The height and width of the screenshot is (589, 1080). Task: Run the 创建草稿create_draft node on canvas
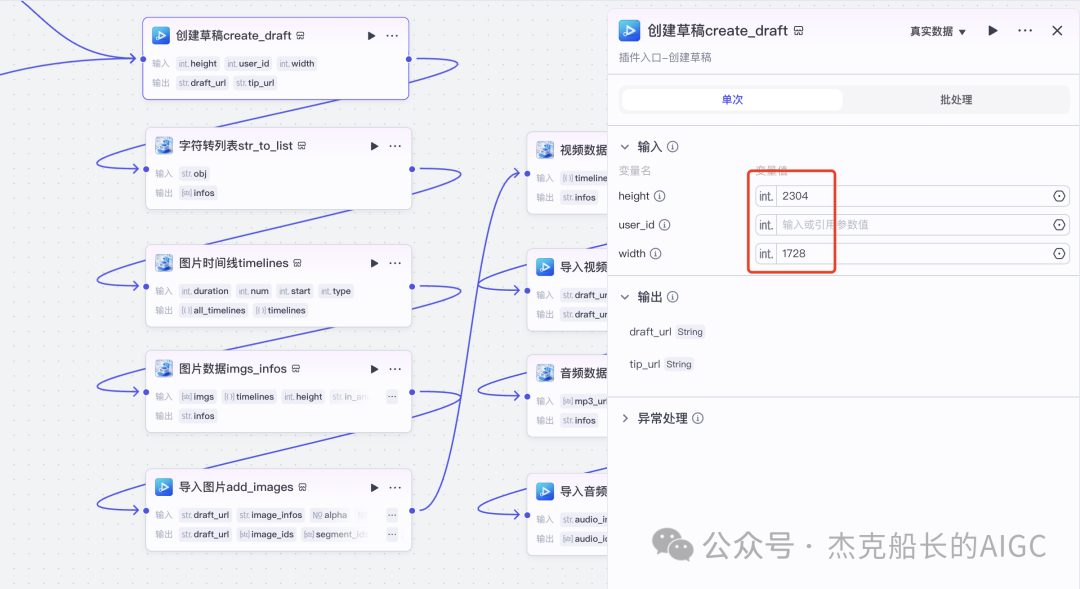[371, 36]
